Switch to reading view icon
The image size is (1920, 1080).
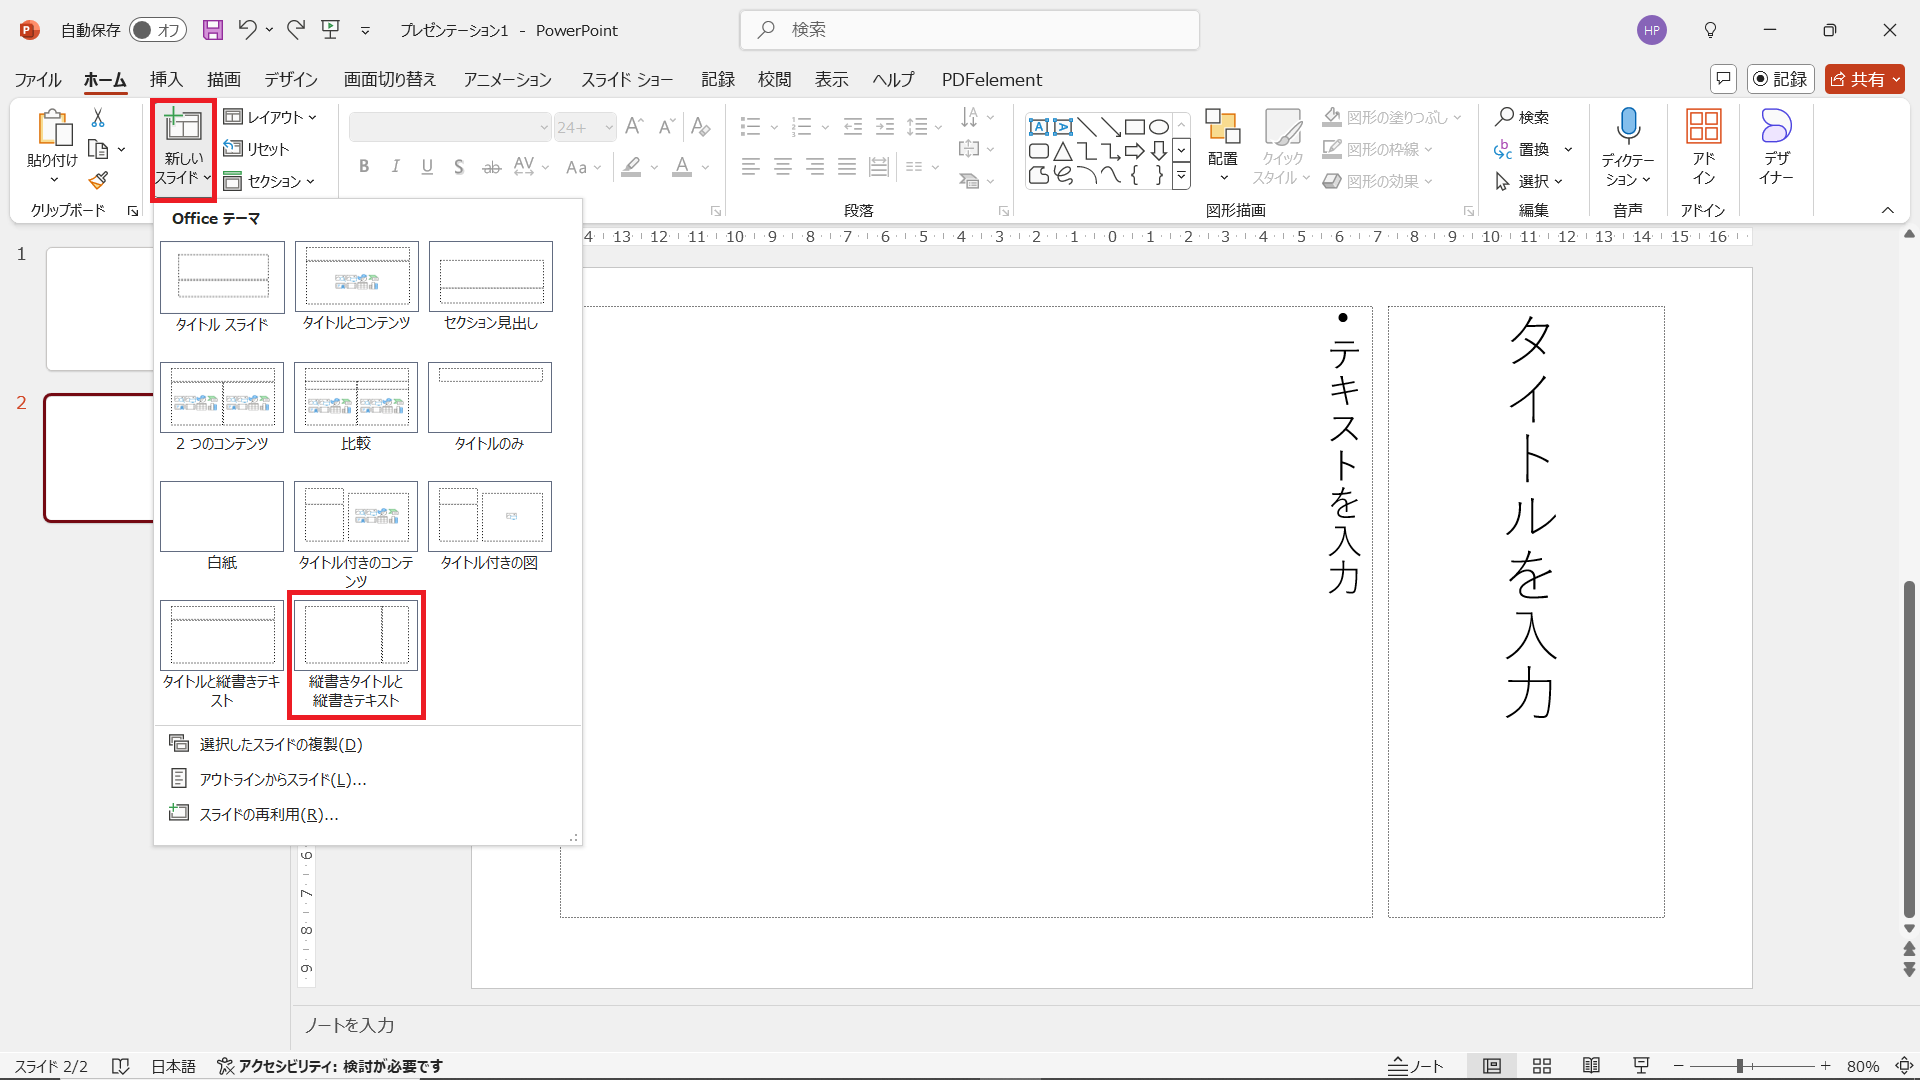(1591, 1066)
